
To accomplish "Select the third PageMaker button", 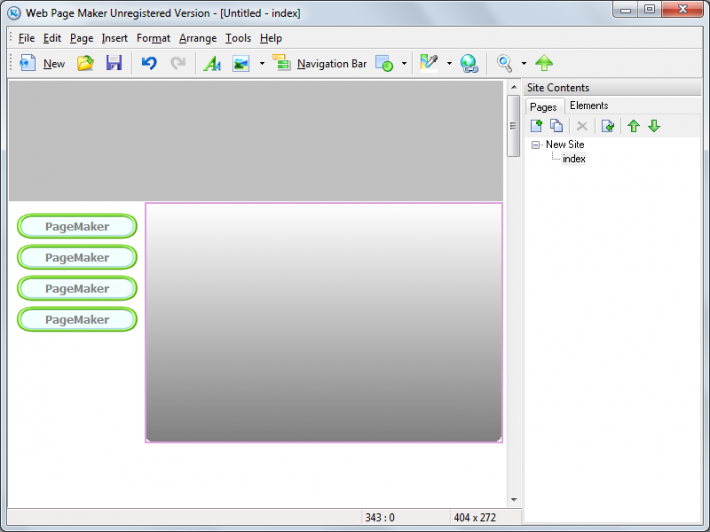I will pos(77,288).
